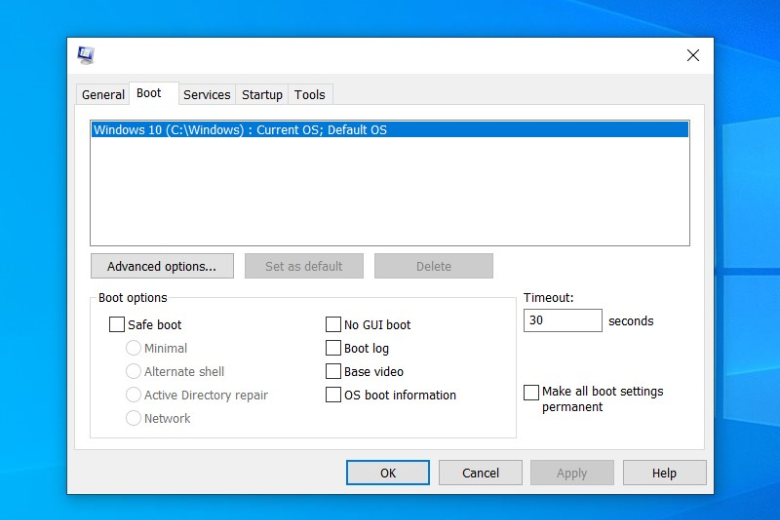Image resolution: width=780 pixels, height=520 pixels.
Task: Select Active Directory repair radio option
Action: pos(133,395)
